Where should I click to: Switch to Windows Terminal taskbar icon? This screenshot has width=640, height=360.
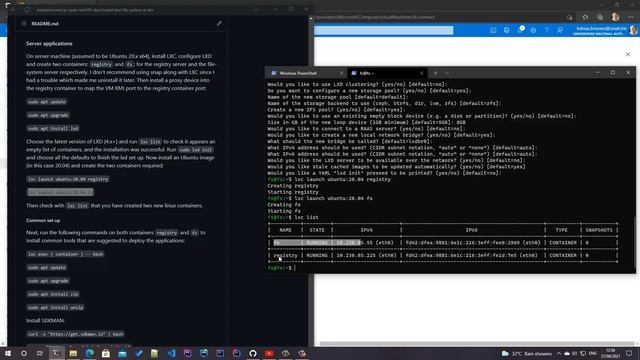pyautogui.click(x=56, y=353)
